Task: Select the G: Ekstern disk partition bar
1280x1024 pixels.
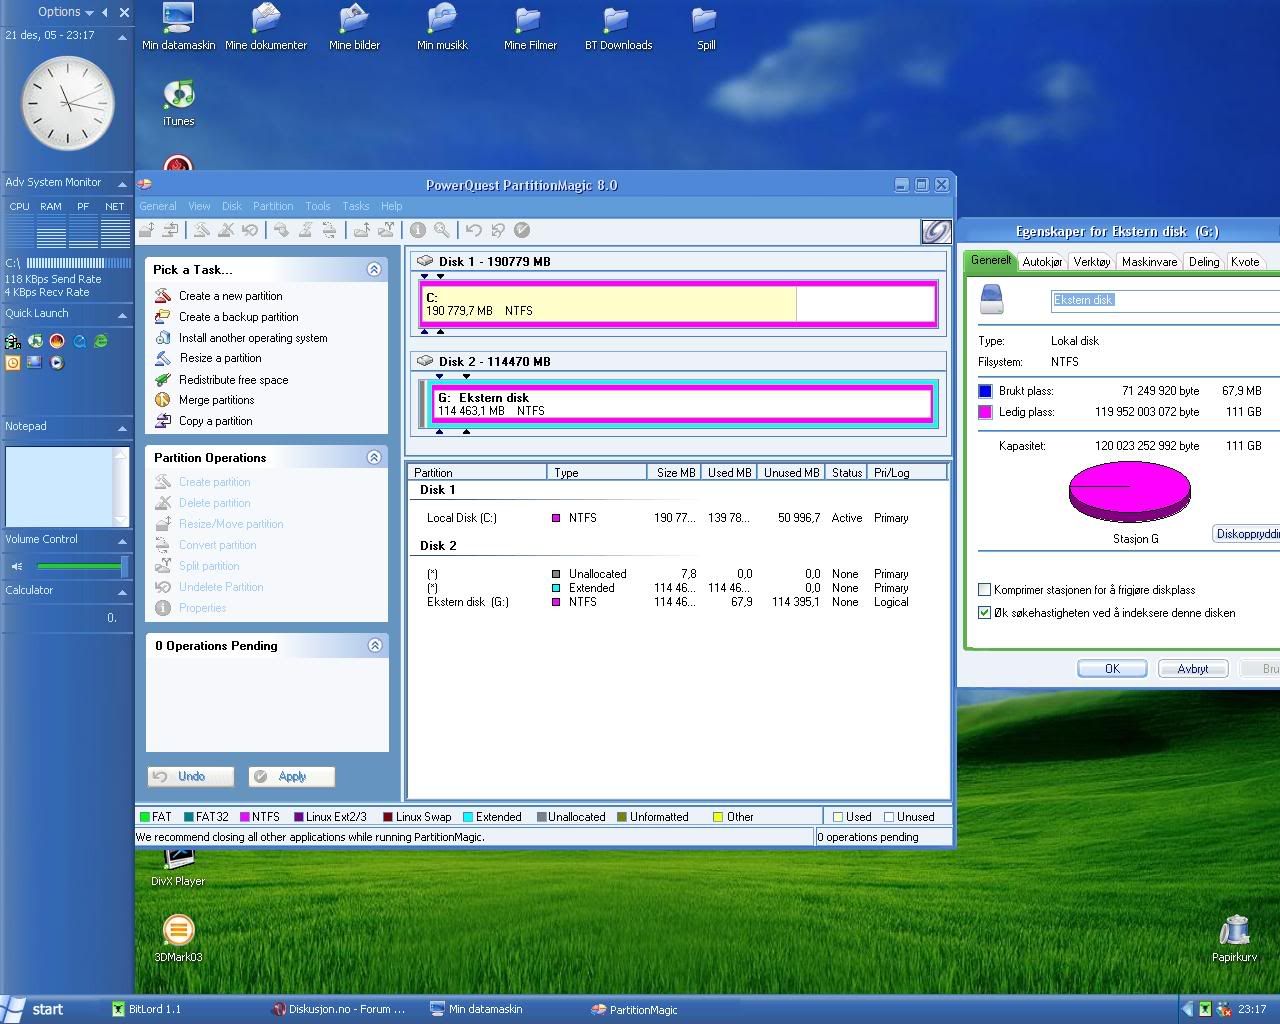Action: [683, 404]
